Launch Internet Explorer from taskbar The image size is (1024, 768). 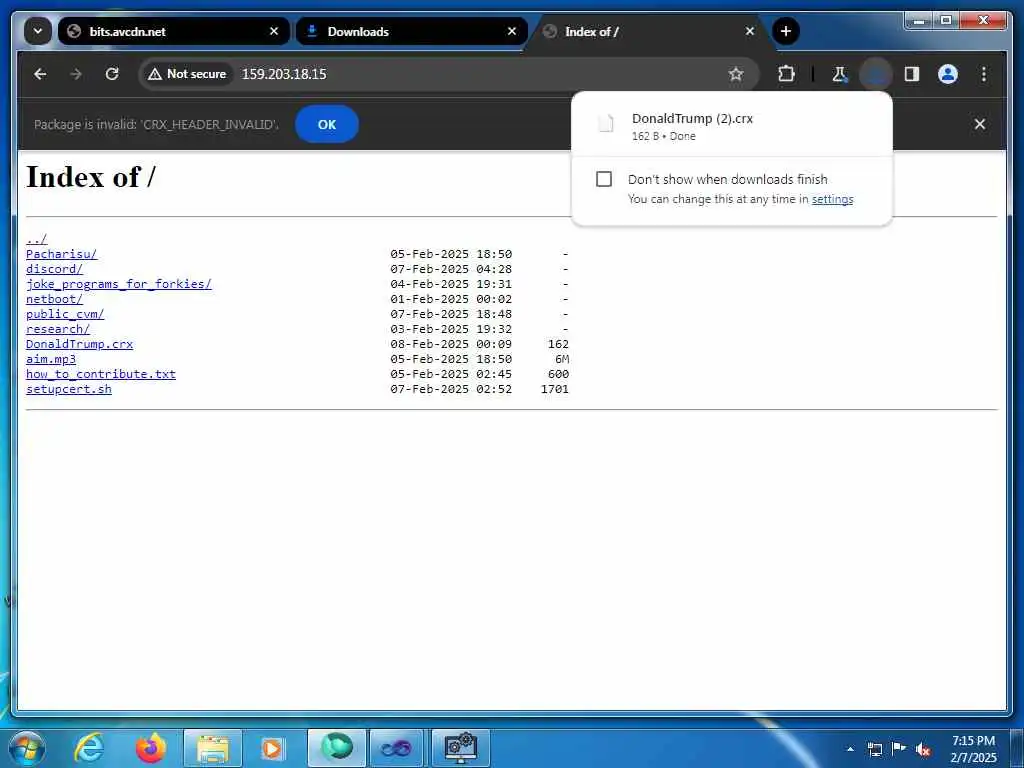click(88, 748)
